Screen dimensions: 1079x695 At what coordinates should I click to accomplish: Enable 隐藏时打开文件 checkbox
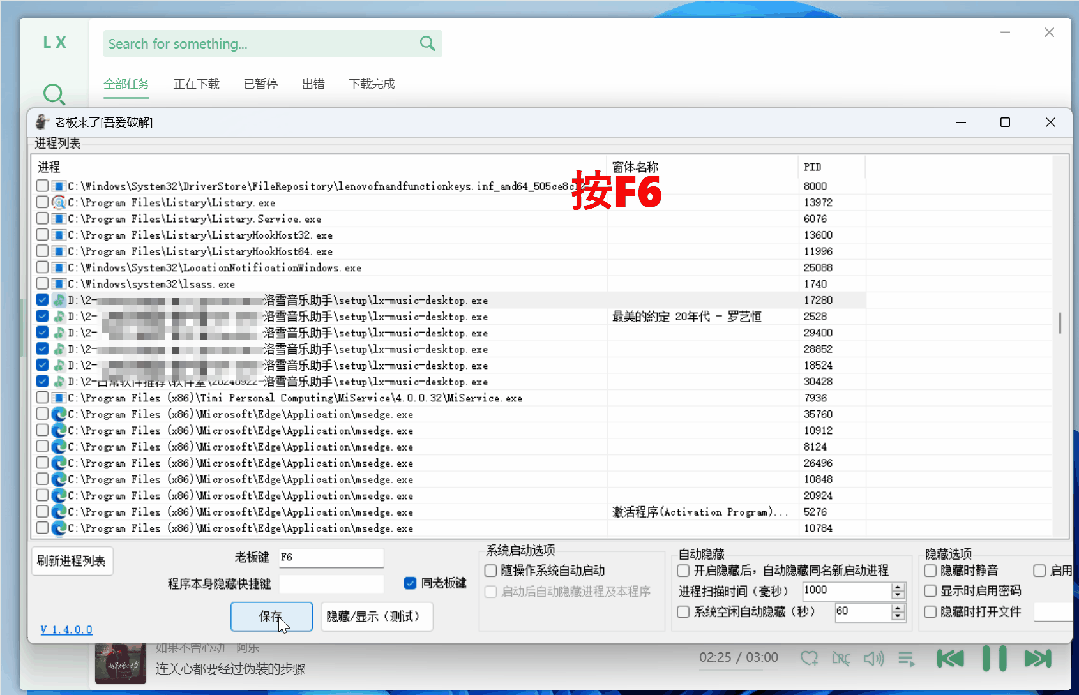pos(930,612)
